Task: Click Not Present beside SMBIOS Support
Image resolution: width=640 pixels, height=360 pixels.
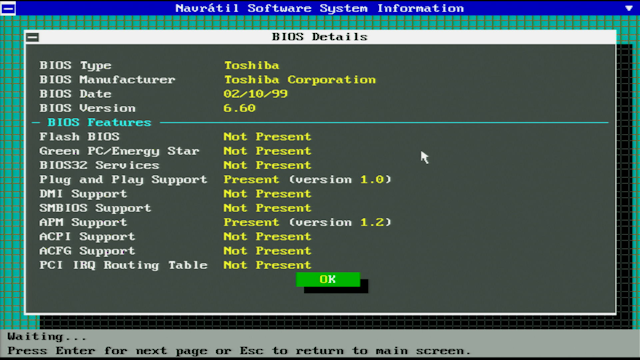Action: [267, 208]
